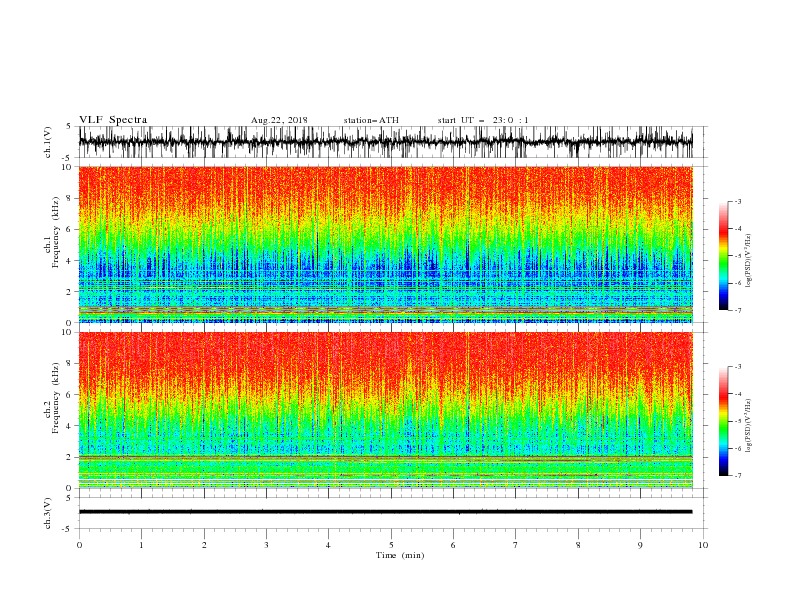Screen dimensions: 792x612
Task: Select the "ch.3(V)" axis label
Action: point(48,513)
